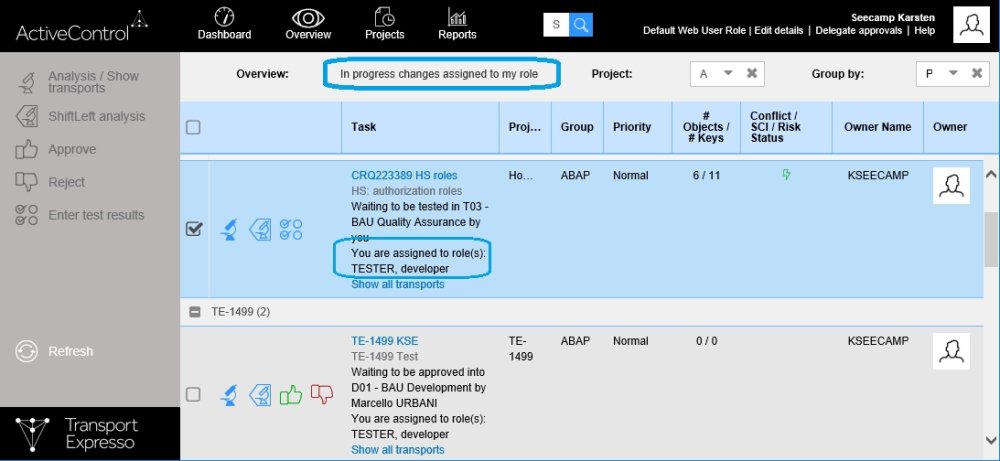Open the Reports bar chart icon

[x=457, y=17]
